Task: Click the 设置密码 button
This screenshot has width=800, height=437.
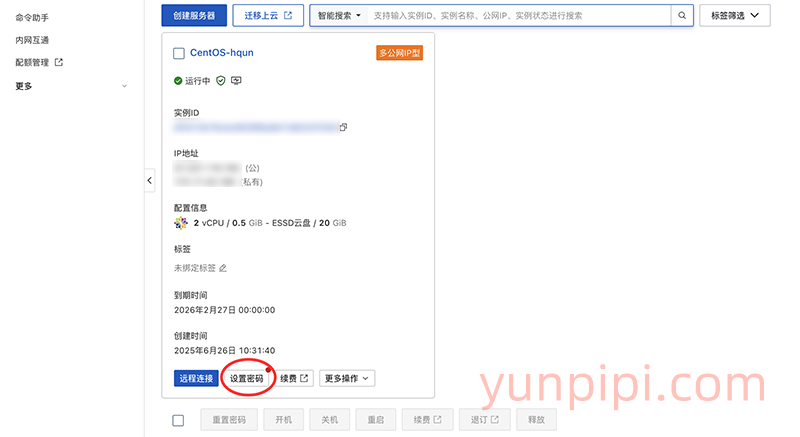Action: (x=246, y=378)
